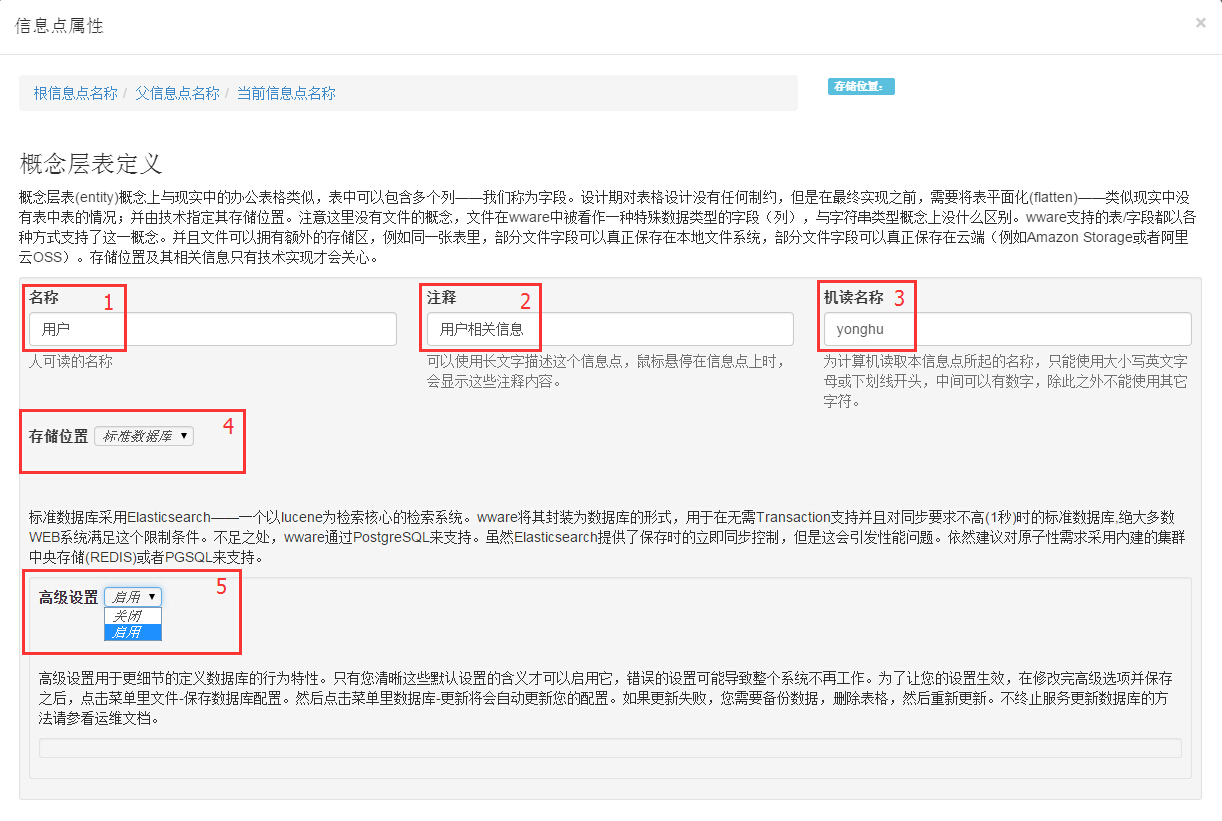Go to the 父信息点名称 breadcrumb

tap(177, 93)
